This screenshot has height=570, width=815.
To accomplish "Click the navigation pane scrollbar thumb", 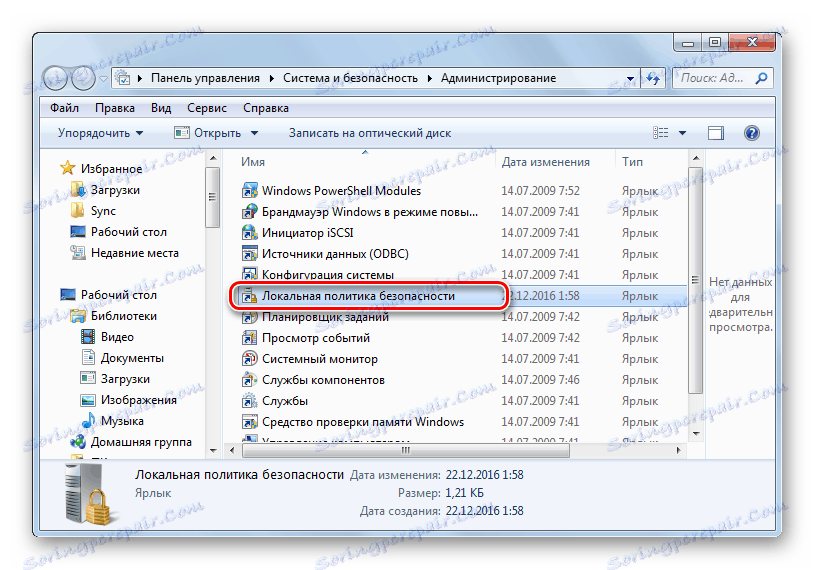I will [x=212, y=197].
